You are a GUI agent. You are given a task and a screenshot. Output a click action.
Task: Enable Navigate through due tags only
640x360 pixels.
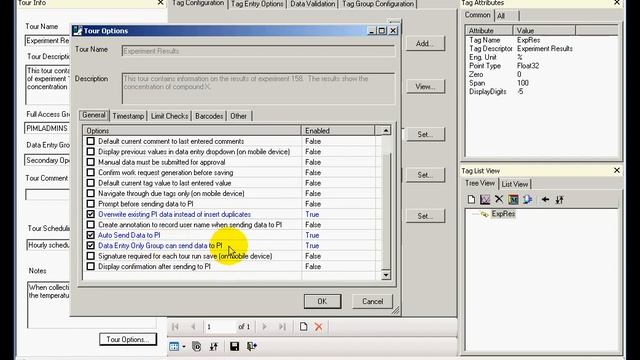point(91,193)
